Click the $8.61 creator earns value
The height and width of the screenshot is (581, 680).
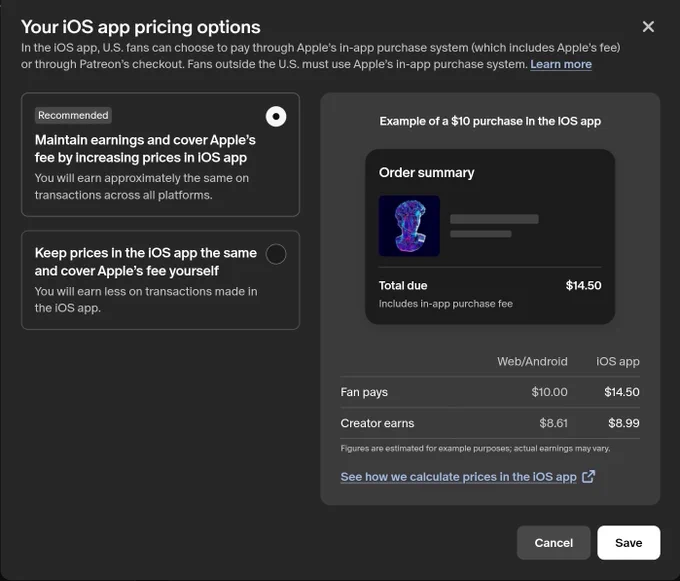[x=553, y=423]
